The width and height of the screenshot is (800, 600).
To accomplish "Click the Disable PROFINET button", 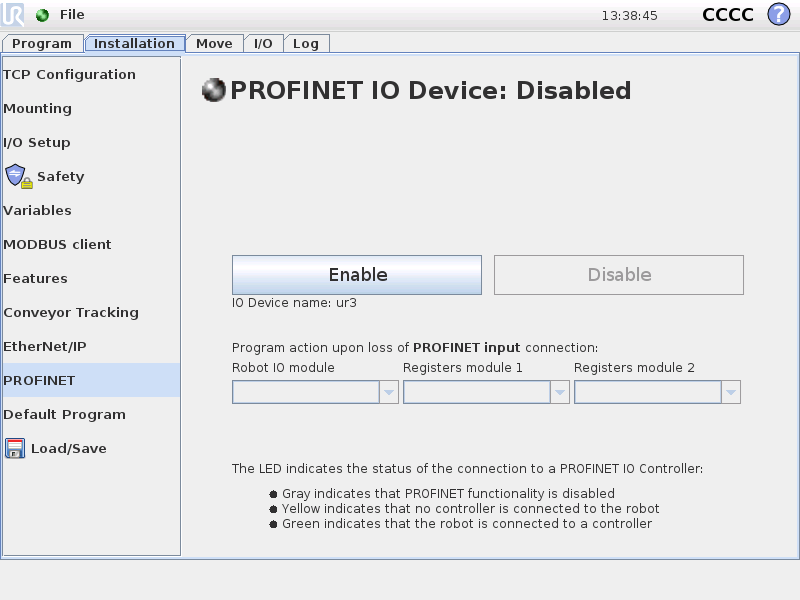I will [619, 275].
